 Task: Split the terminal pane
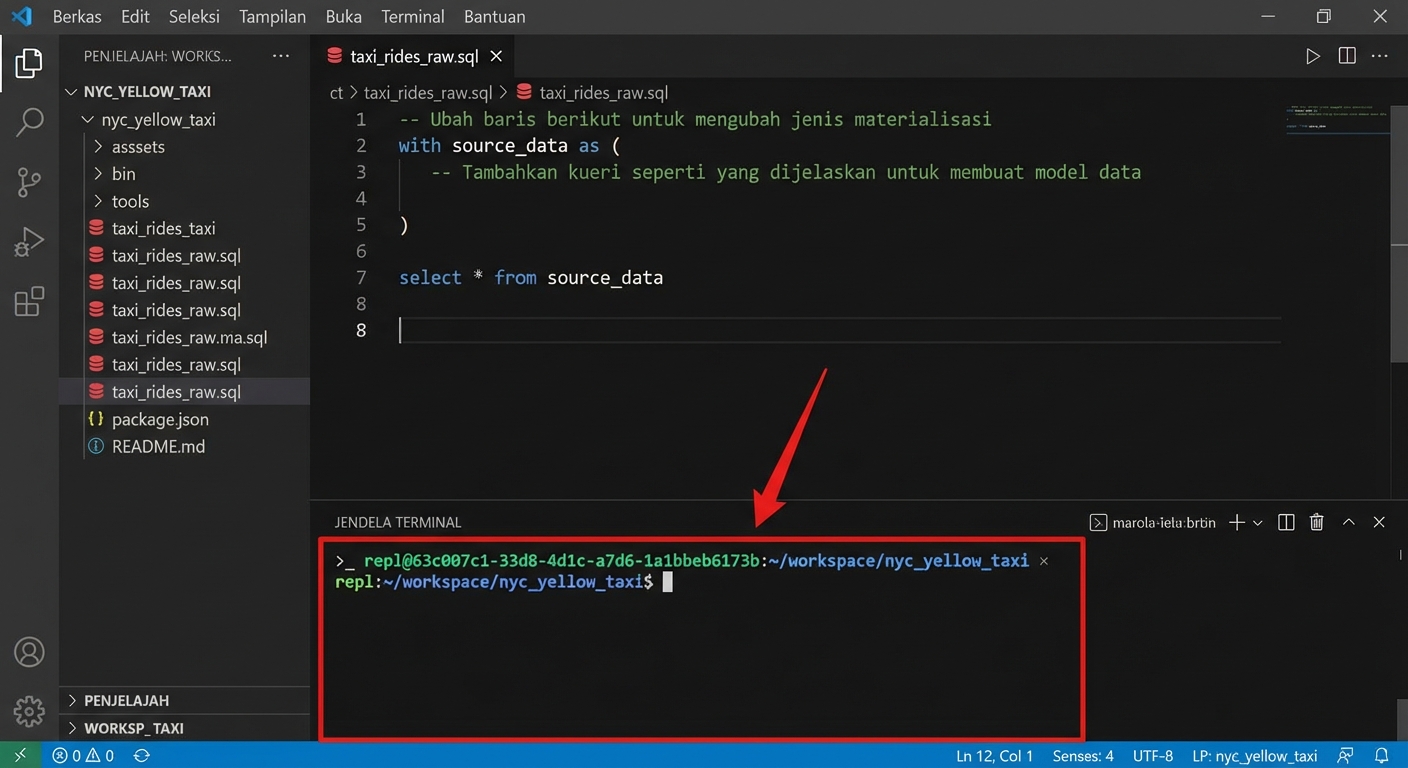[x=1286, y=521]
